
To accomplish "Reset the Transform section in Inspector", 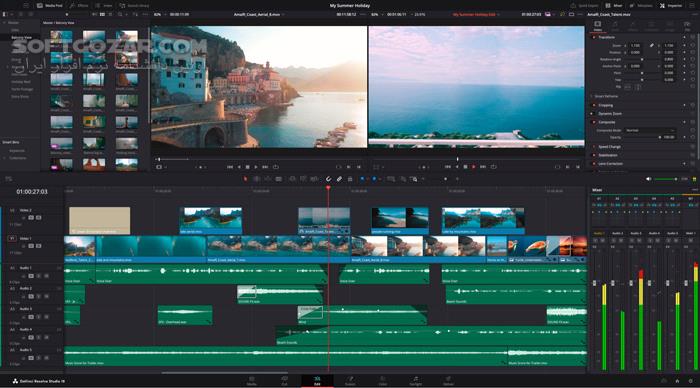I will click(692, 38).
